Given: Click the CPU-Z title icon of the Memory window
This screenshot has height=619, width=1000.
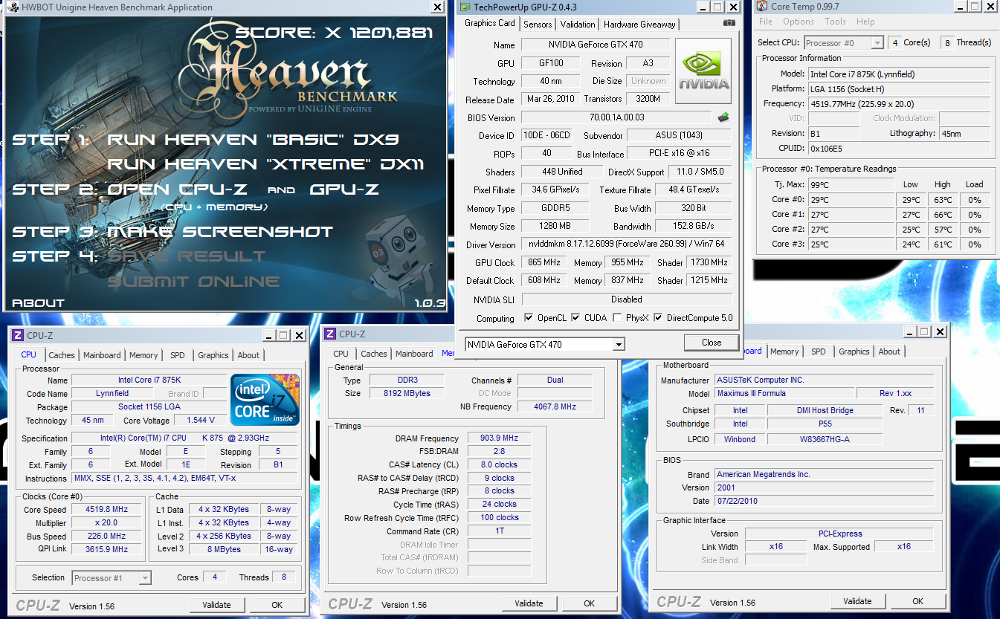Looking at the screenshot, I should 330,334.
